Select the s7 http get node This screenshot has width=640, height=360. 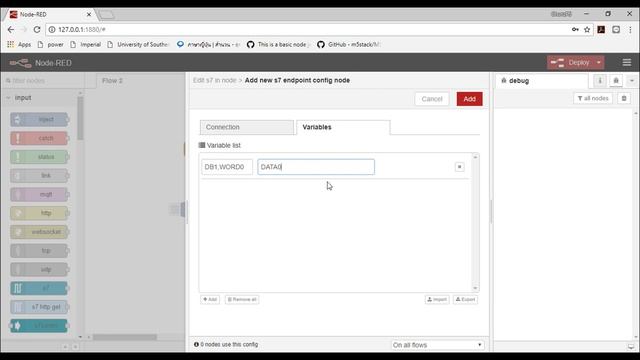[39, 307]
